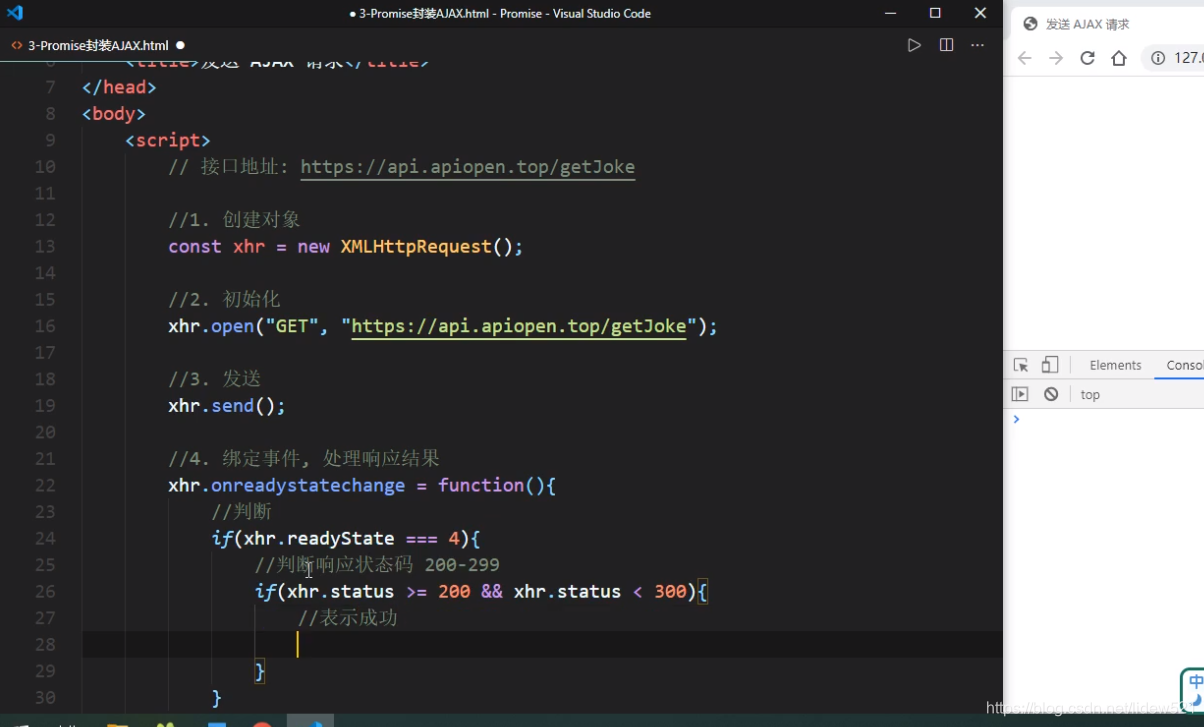Screen dimensions: 1204x727
Task: Click the comment '//判断响应状态码 200-299'
Action: pyautogui.click(x=377, y=565)
